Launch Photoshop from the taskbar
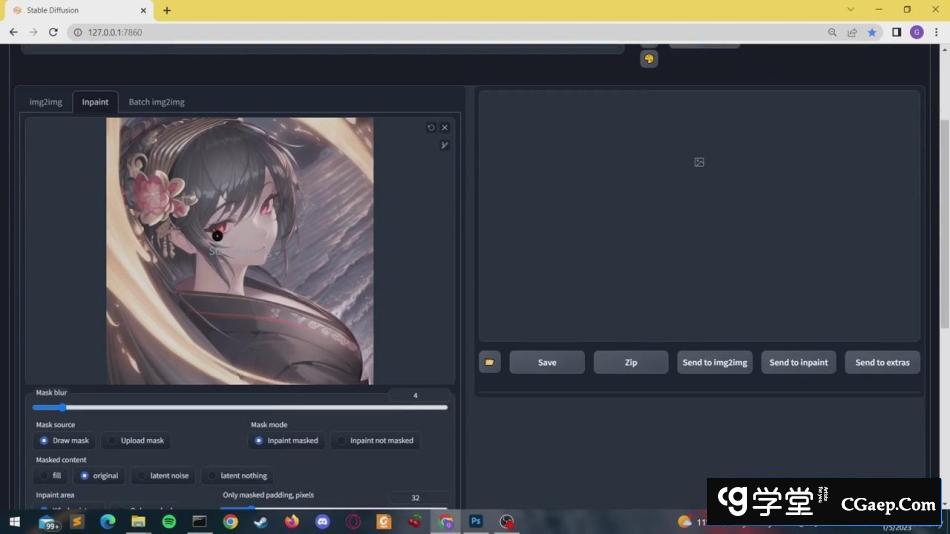Viewport: 950px width, 534px height. tap(476, 521)
